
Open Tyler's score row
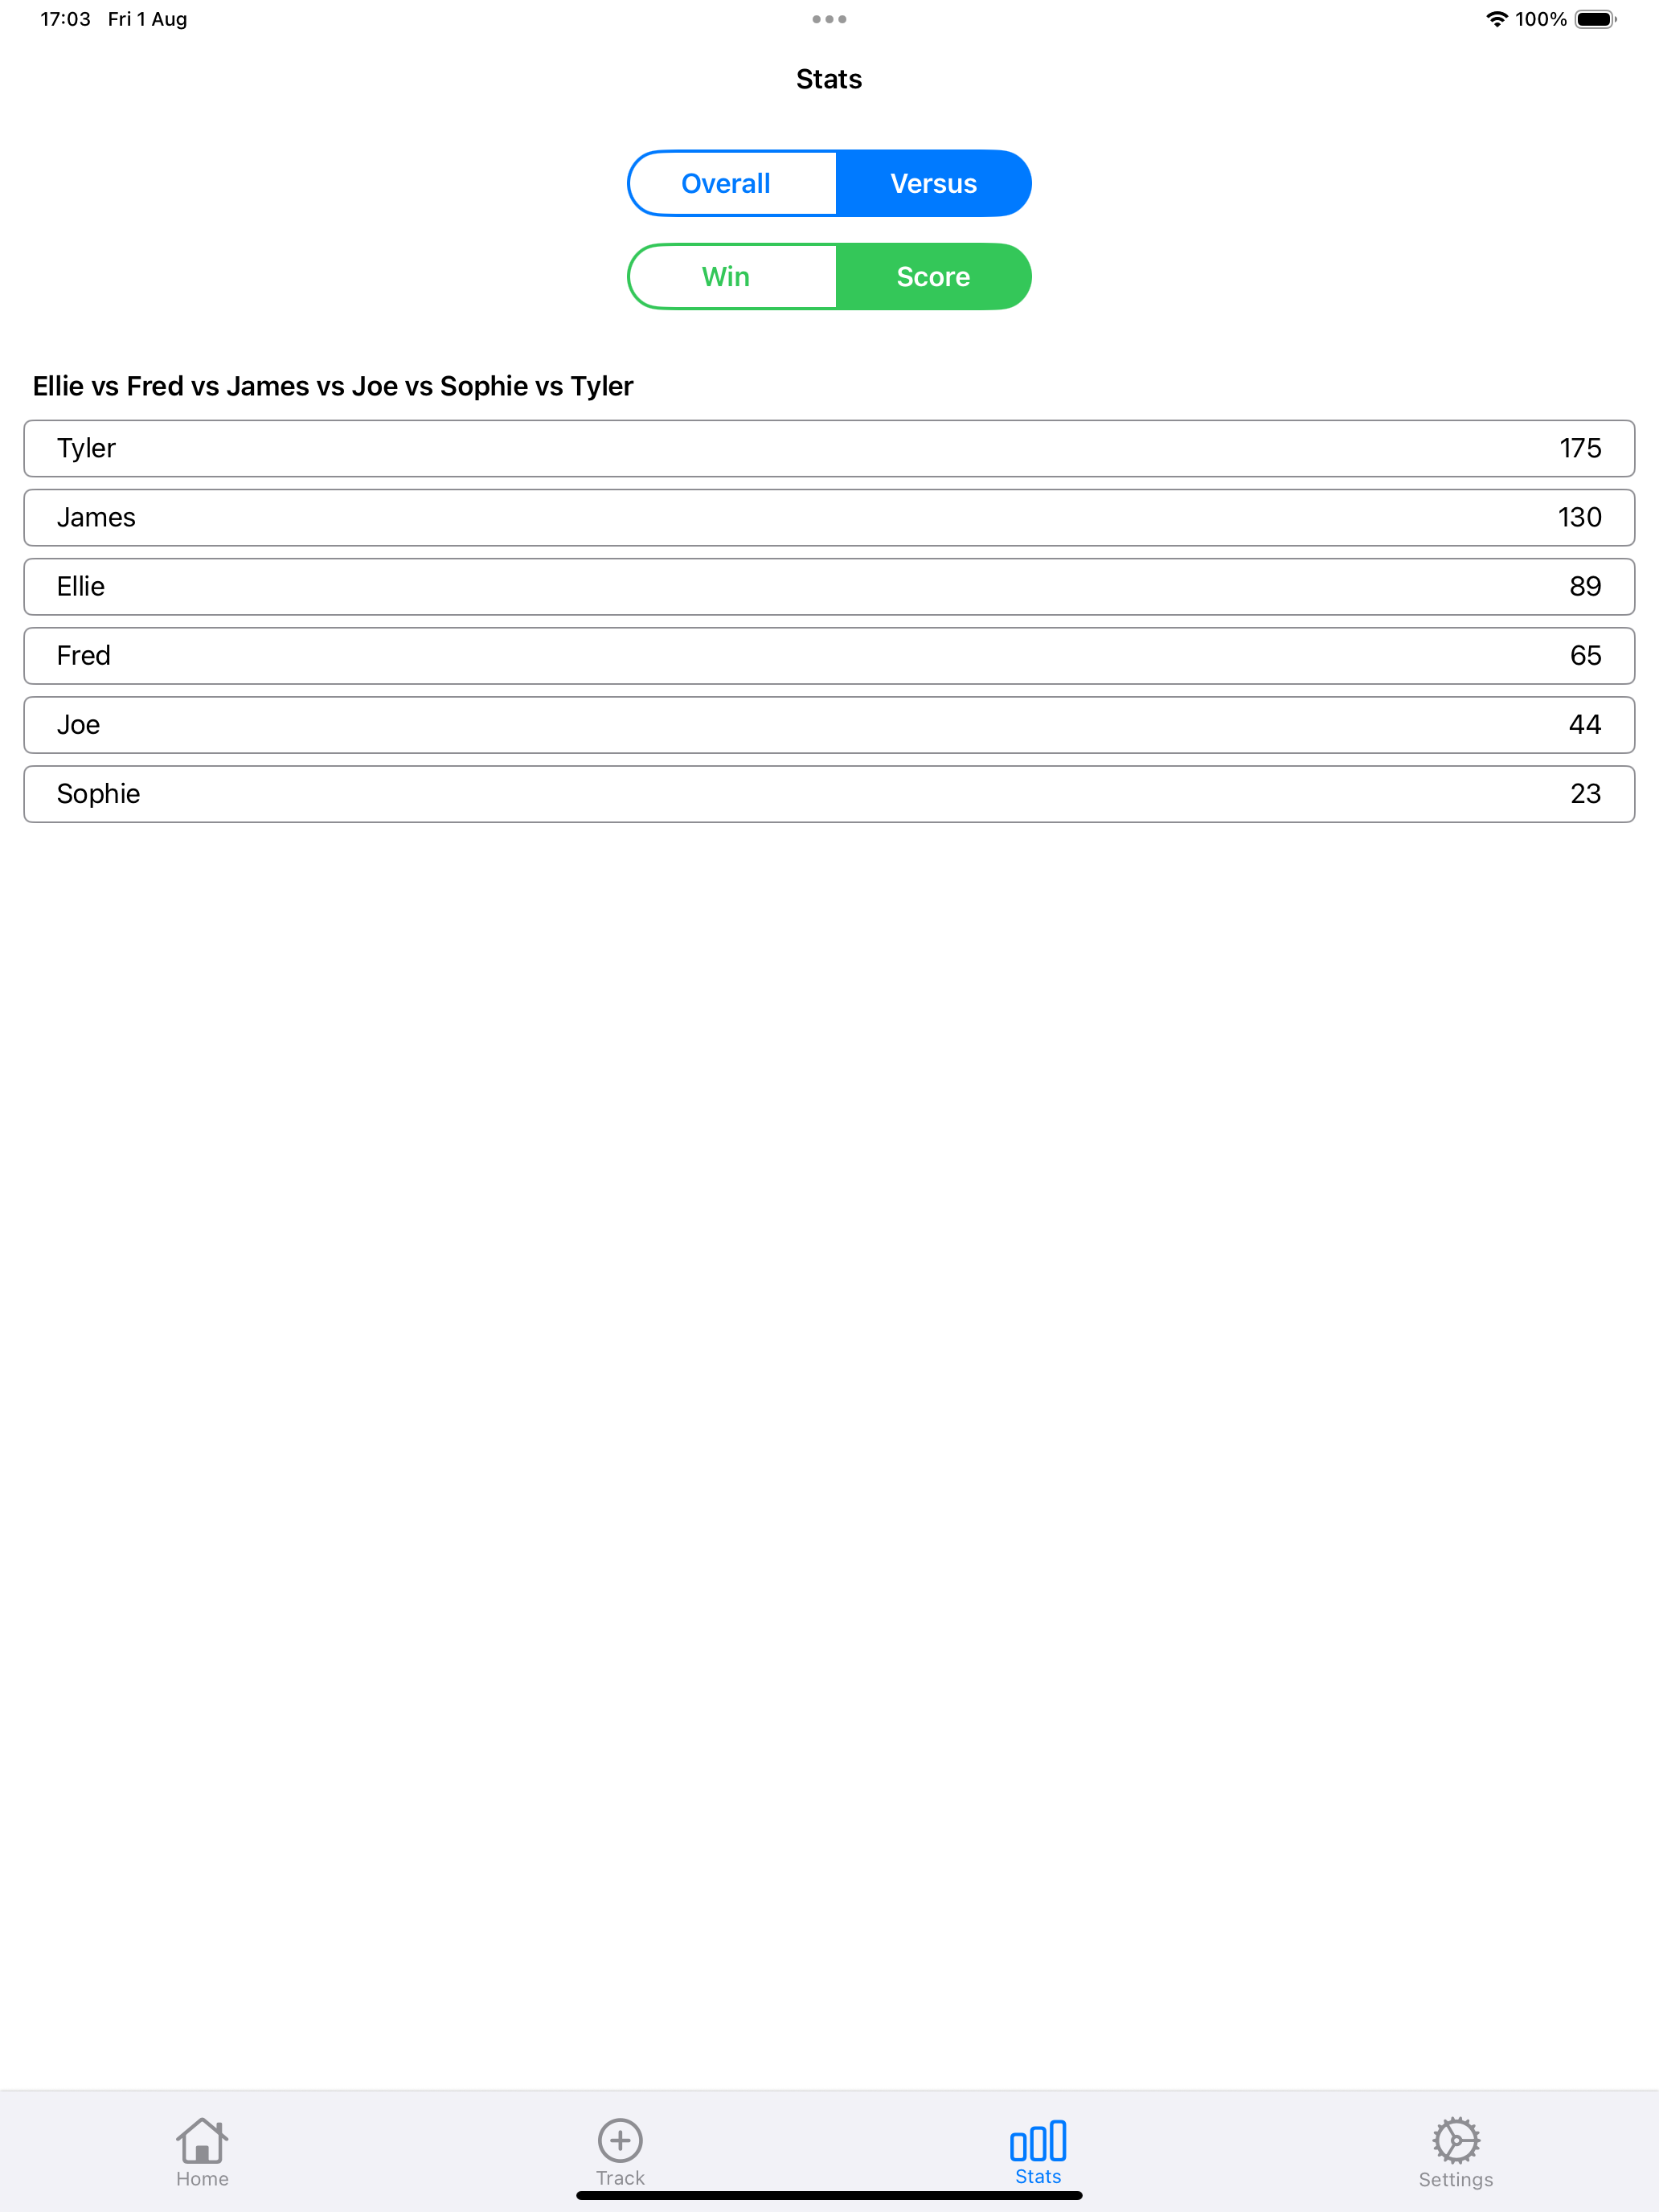829,448
